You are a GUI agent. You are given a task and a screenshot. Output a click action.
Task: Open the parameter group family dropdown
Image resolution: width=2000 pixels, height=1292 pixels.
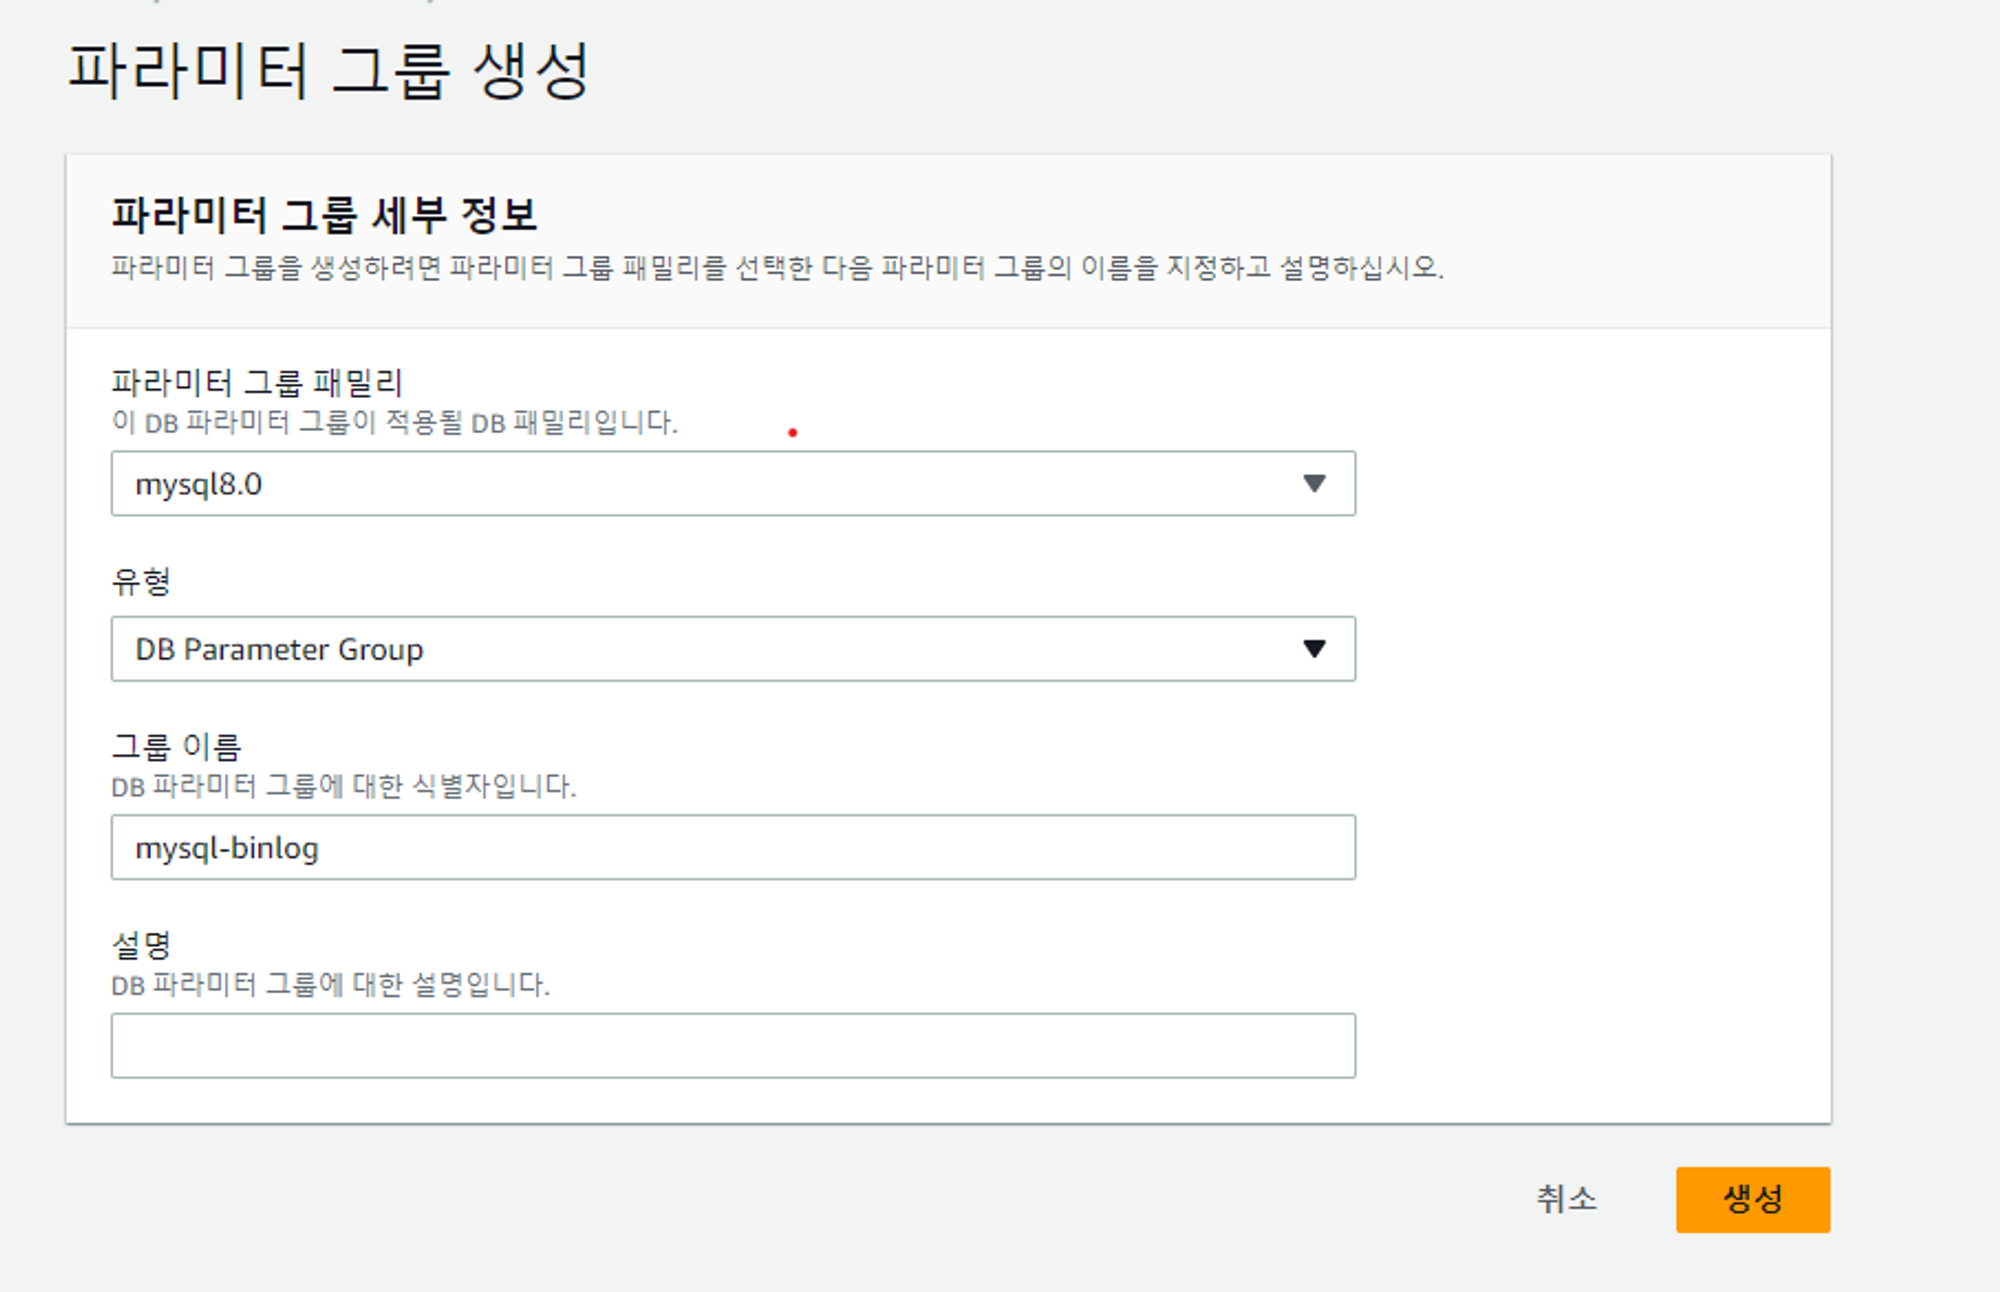[x=732, y=484]
